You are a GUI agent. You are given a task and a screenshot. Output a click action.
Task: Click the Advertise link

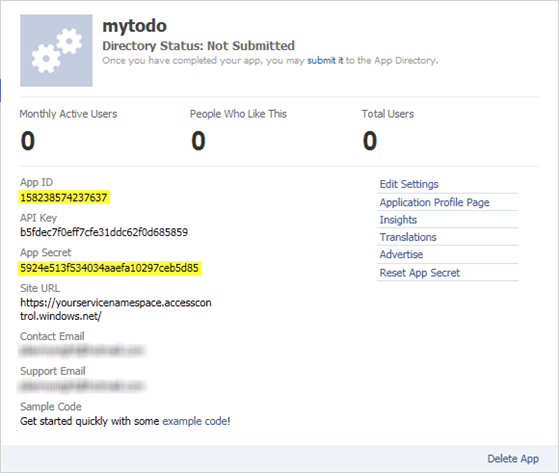click(401, 255)
